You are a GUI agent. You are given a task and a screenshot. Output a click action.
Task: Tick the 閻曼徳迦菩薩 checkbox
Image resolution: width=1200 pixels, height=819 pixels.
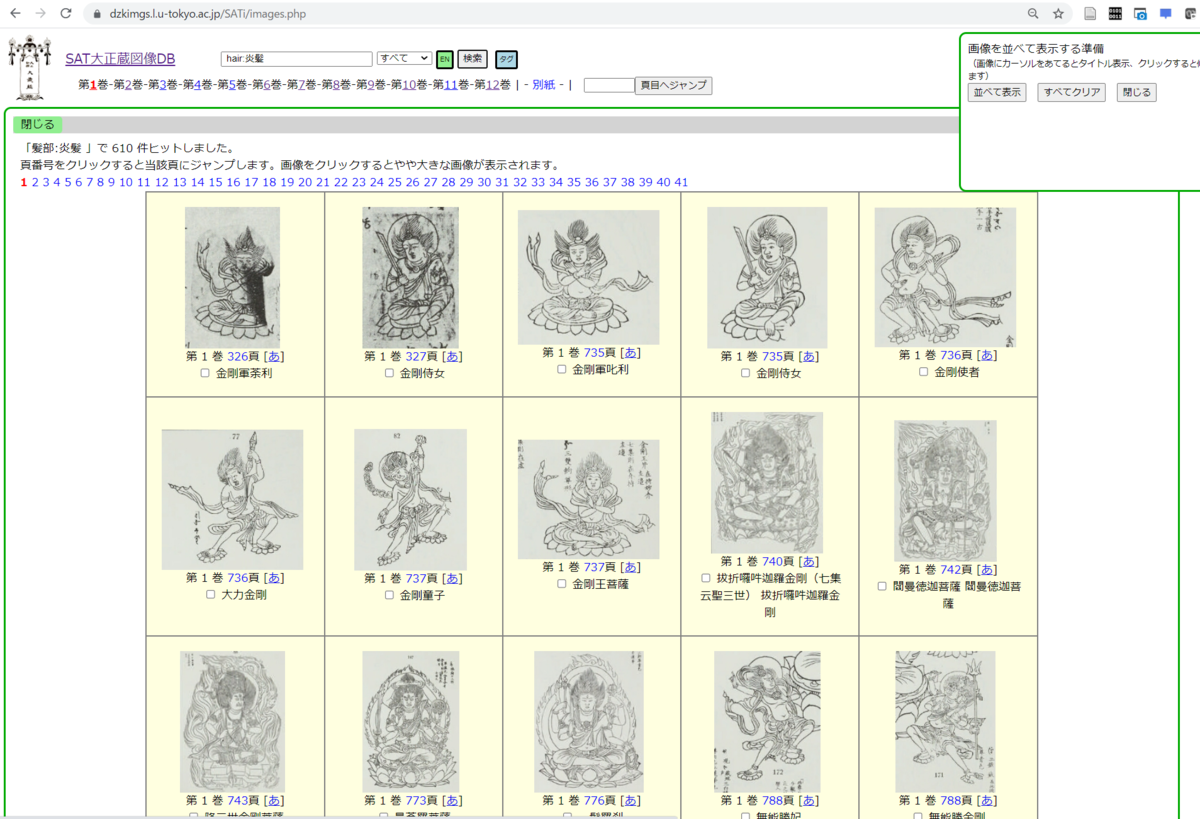882,586
